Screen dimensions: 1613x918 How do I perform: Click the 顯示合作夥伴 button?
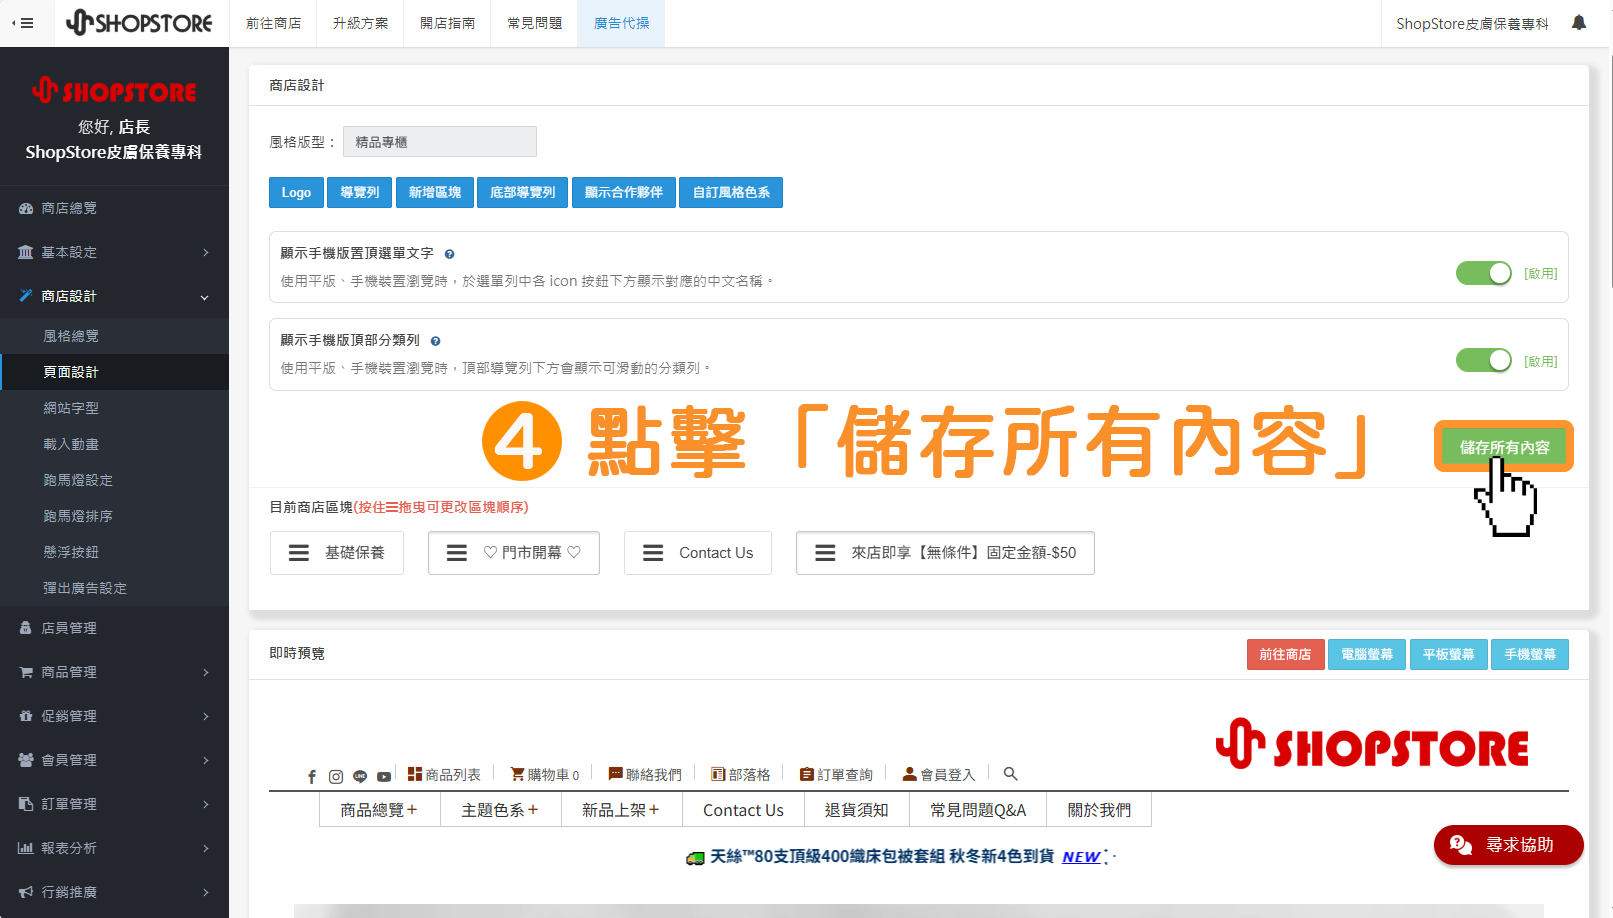(x=624, y=192)
